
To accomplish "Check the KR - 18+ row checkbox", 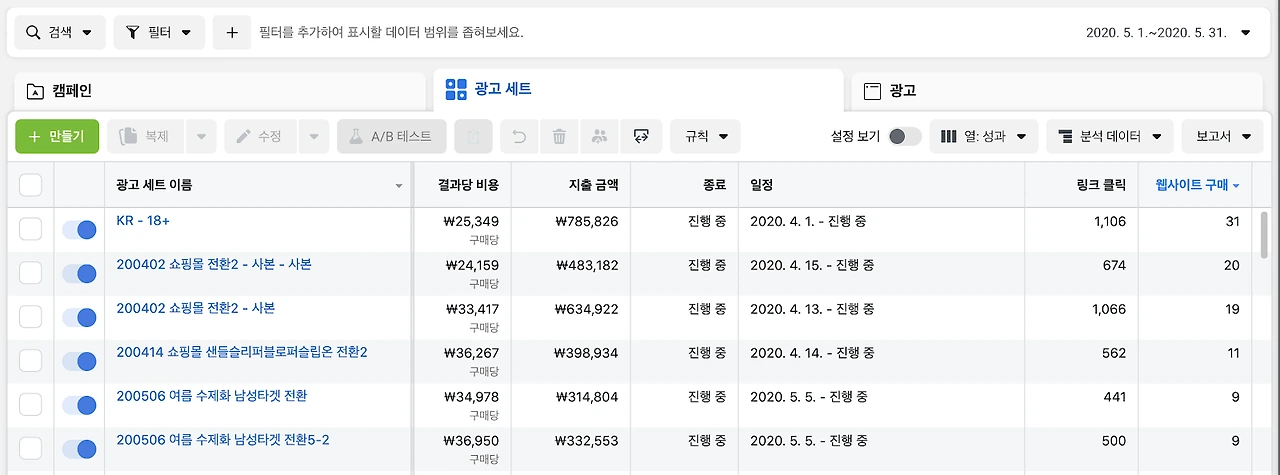I will coord(30,229).
